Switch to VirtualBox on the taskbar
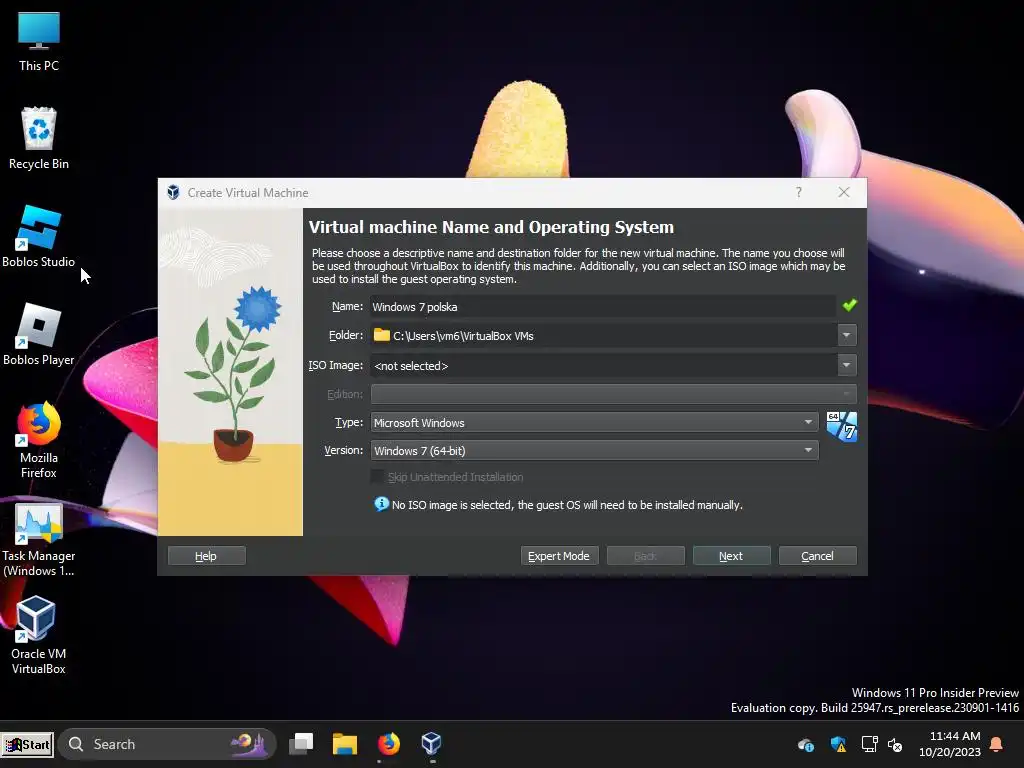Viewport: 1024px width, 768px height. pos(431,743)
